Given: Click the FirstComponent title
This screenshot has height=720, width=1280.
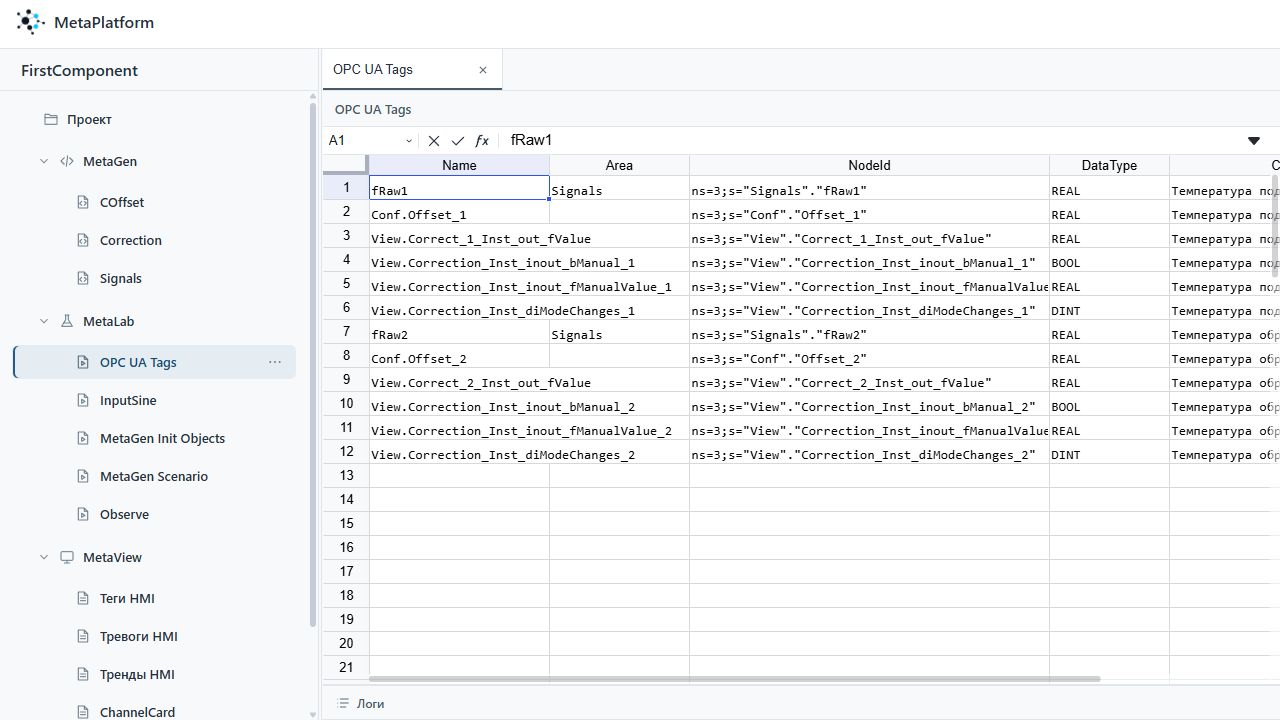Looking at the screenshot, I should pyautogui.click(x=80, y=71).
